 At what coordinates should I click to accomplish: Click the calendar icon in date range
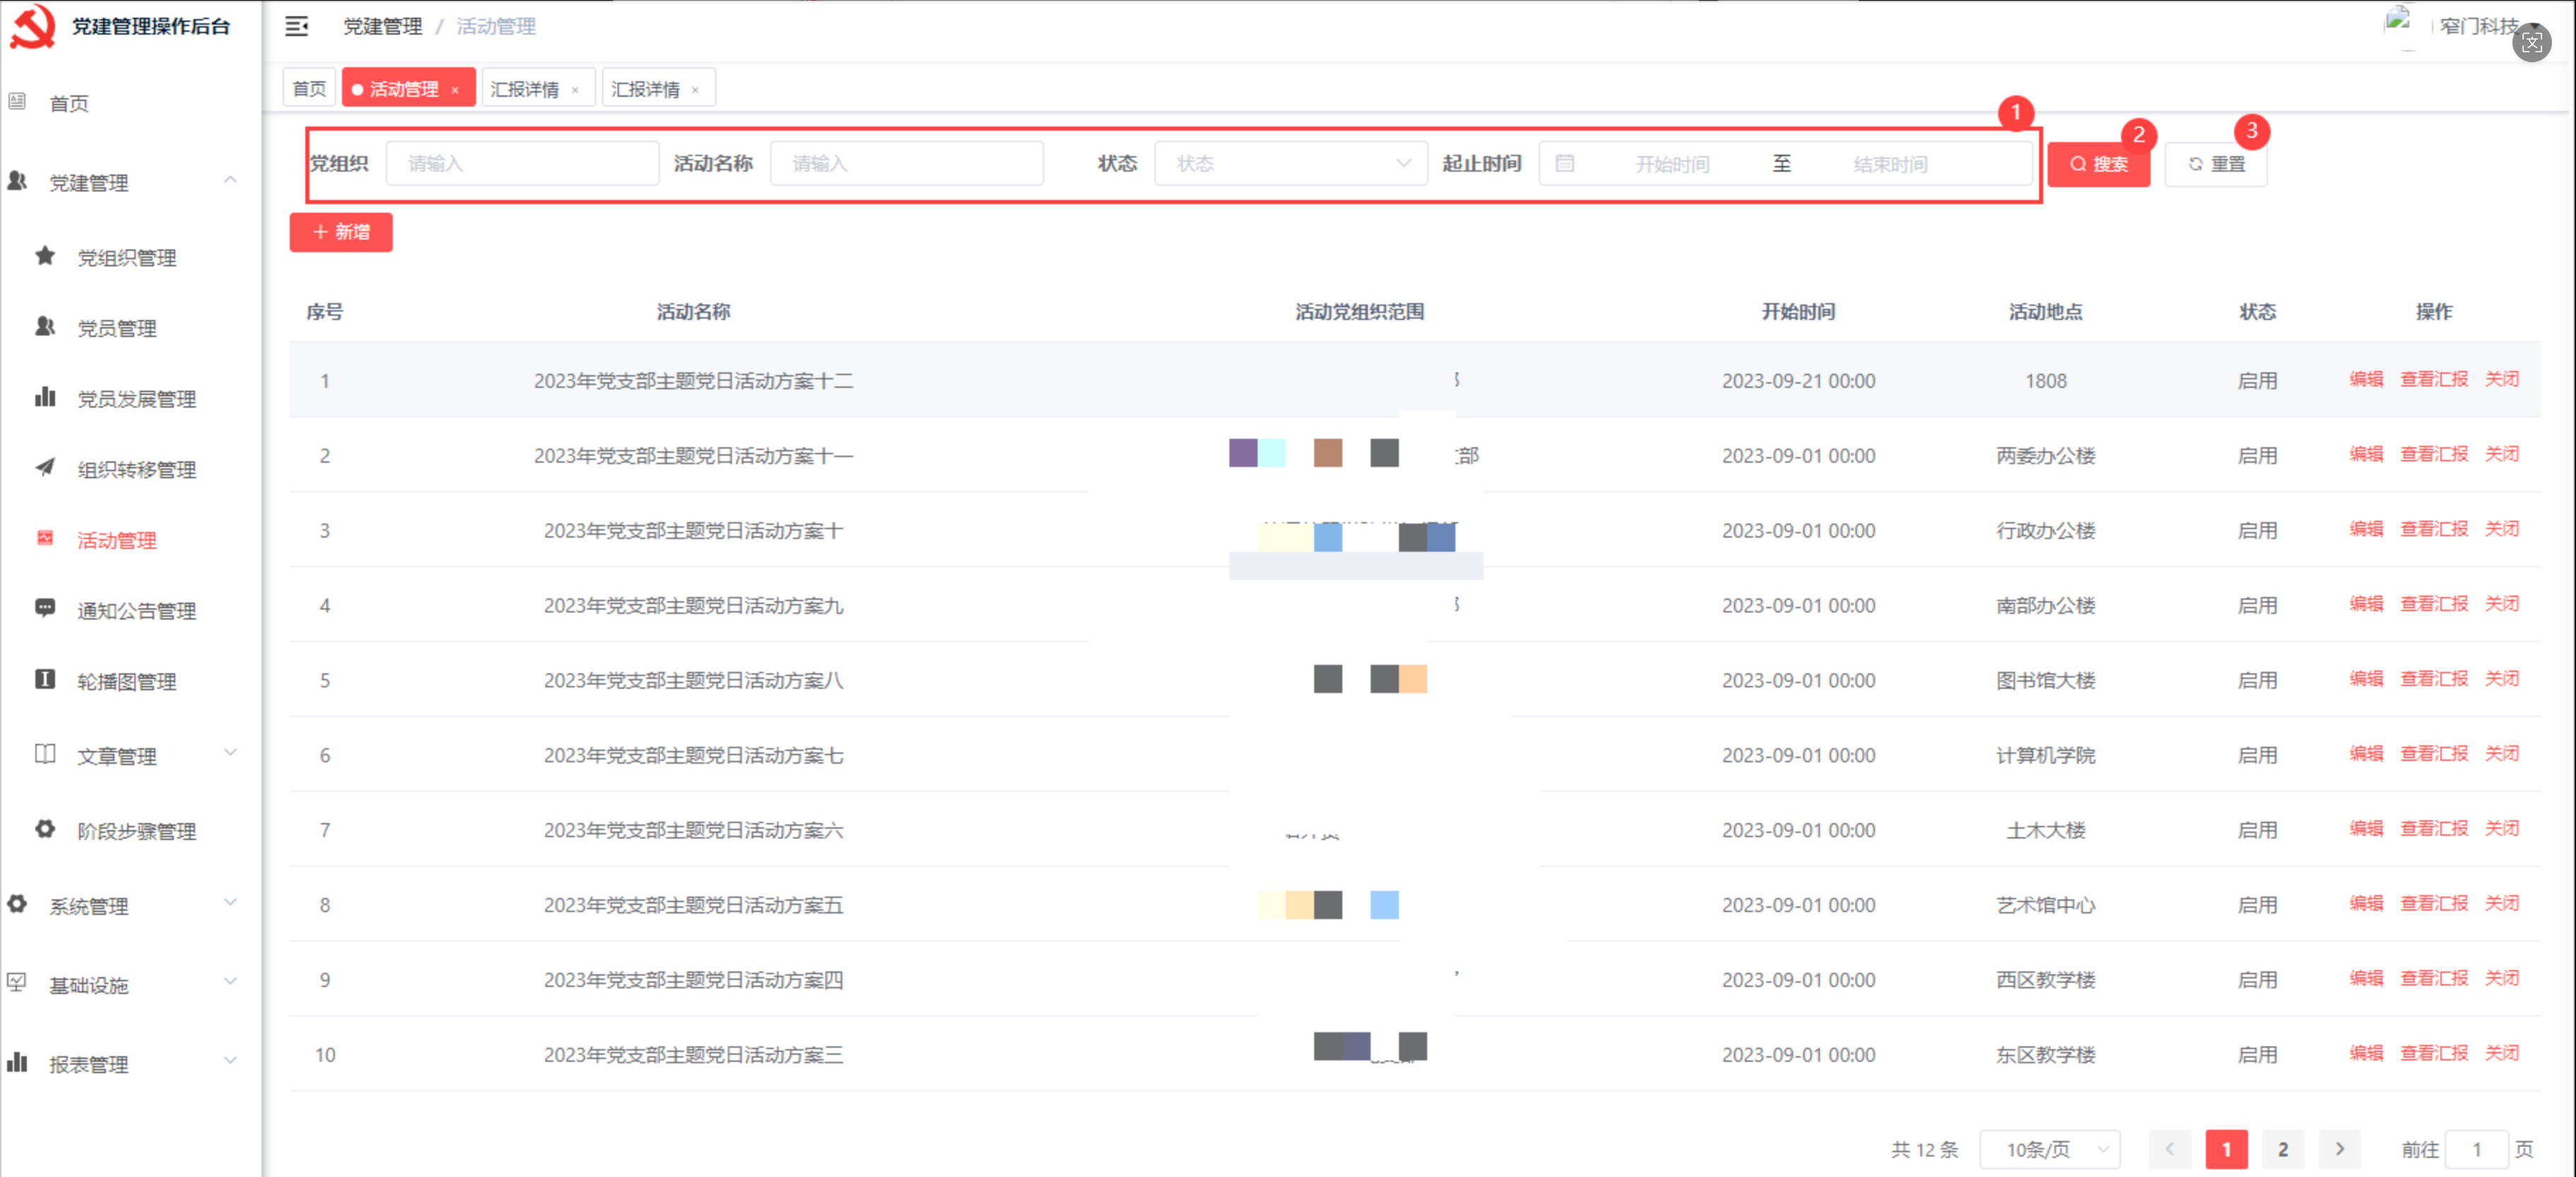click(1565, 164)
